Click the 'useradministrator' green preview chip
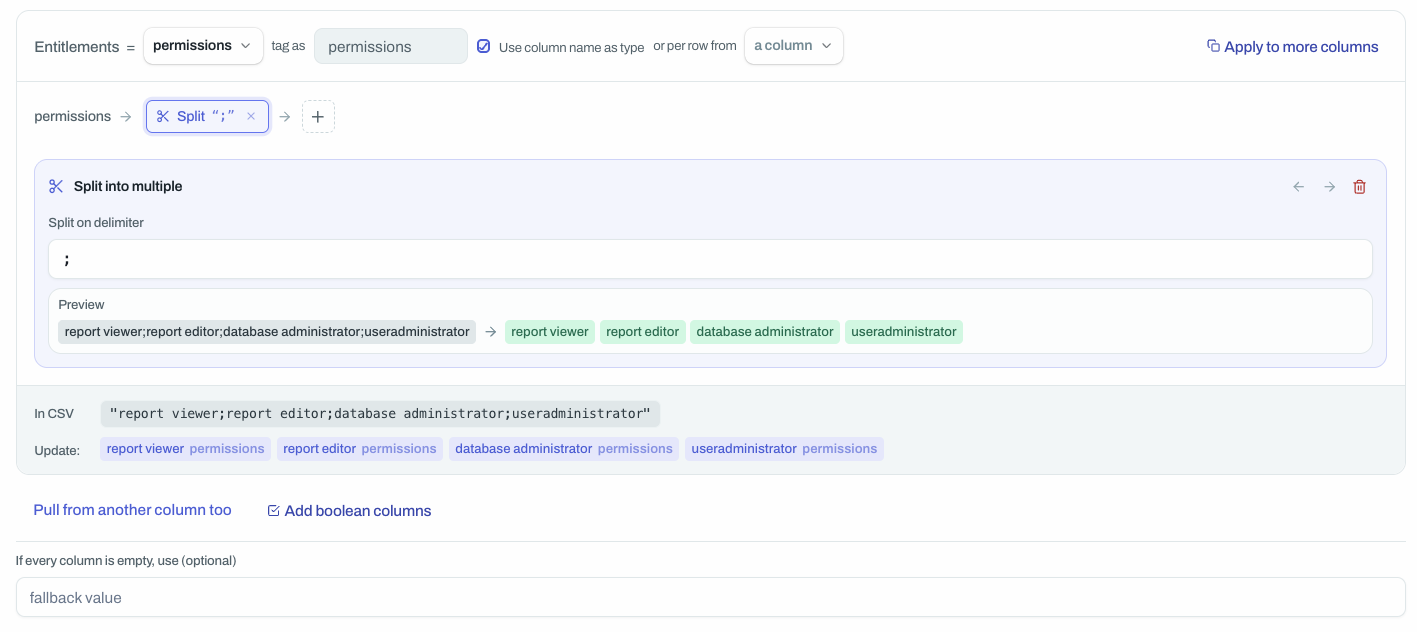The height and width of the screenshot is (632, 1417). click(904, 332)
